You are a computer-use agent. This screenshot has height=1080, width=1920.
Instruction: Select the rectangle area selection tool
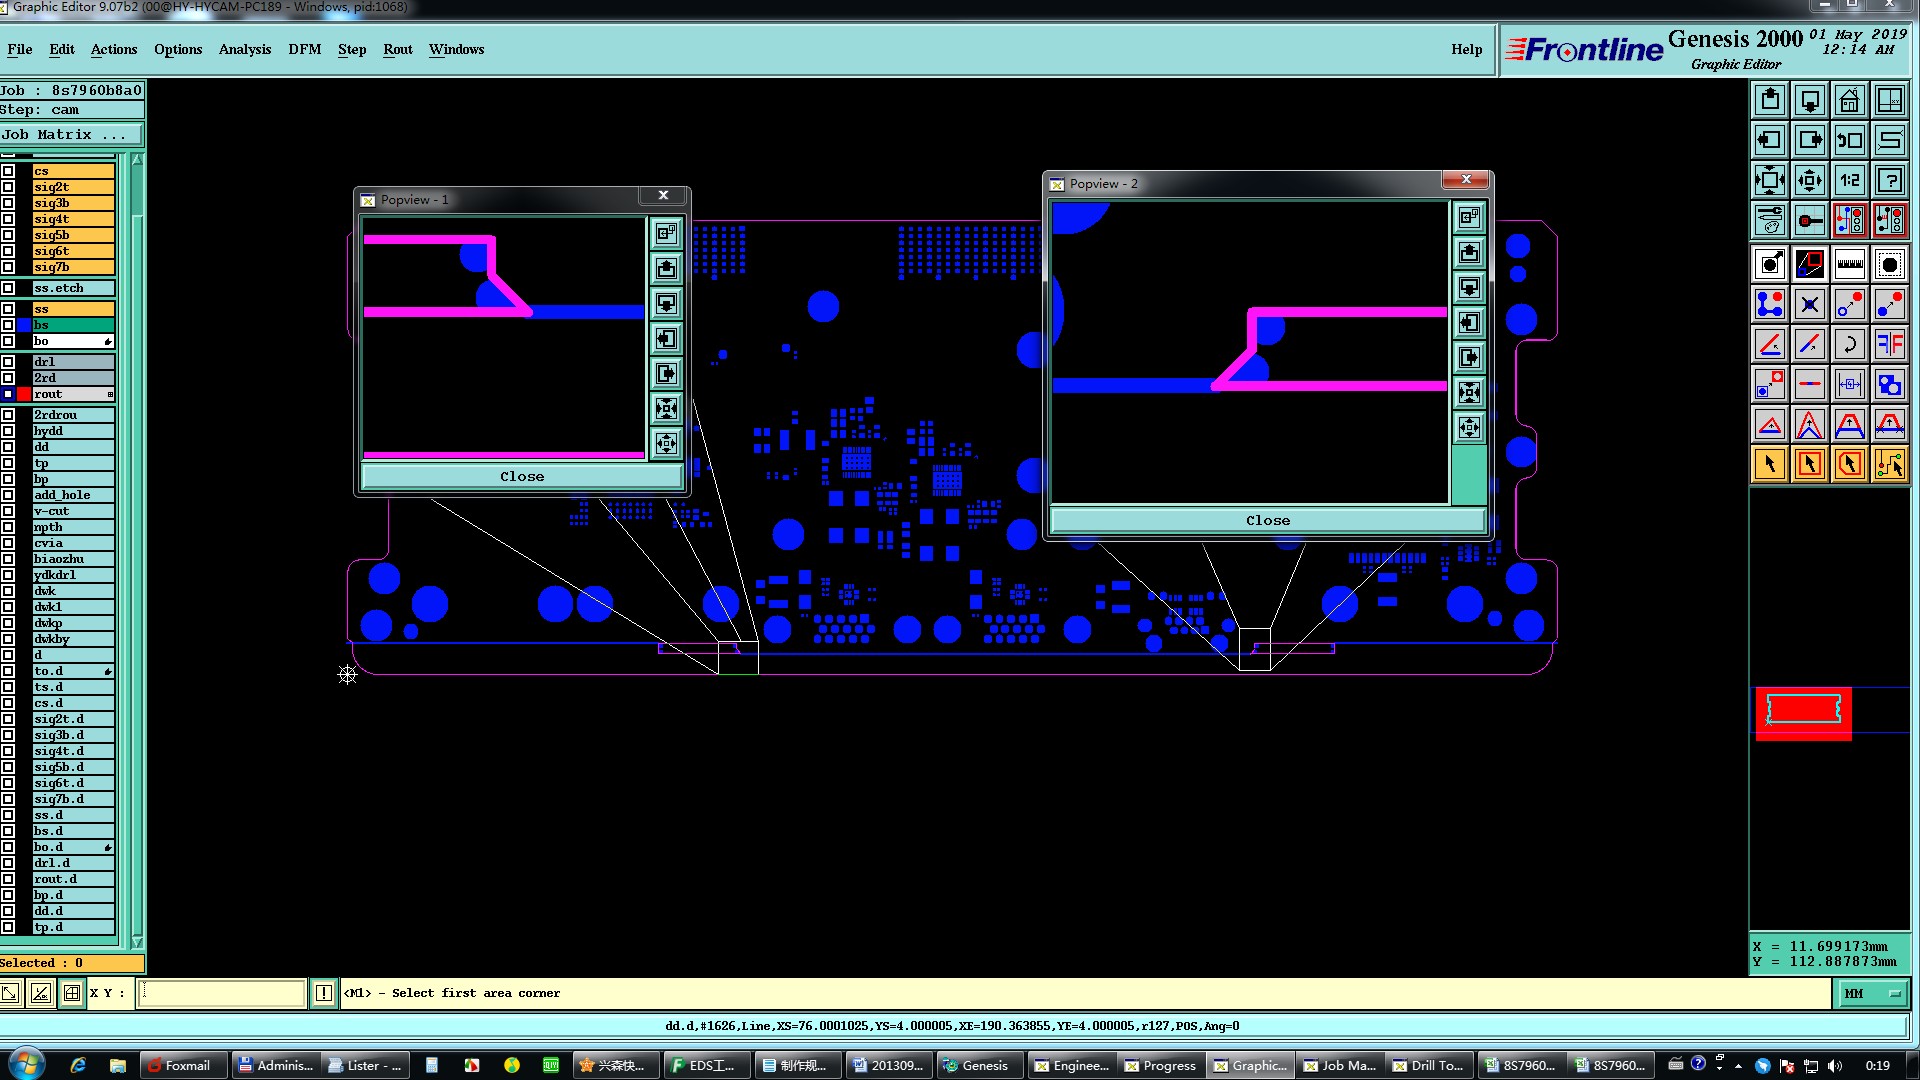[x=1810, y=464]
